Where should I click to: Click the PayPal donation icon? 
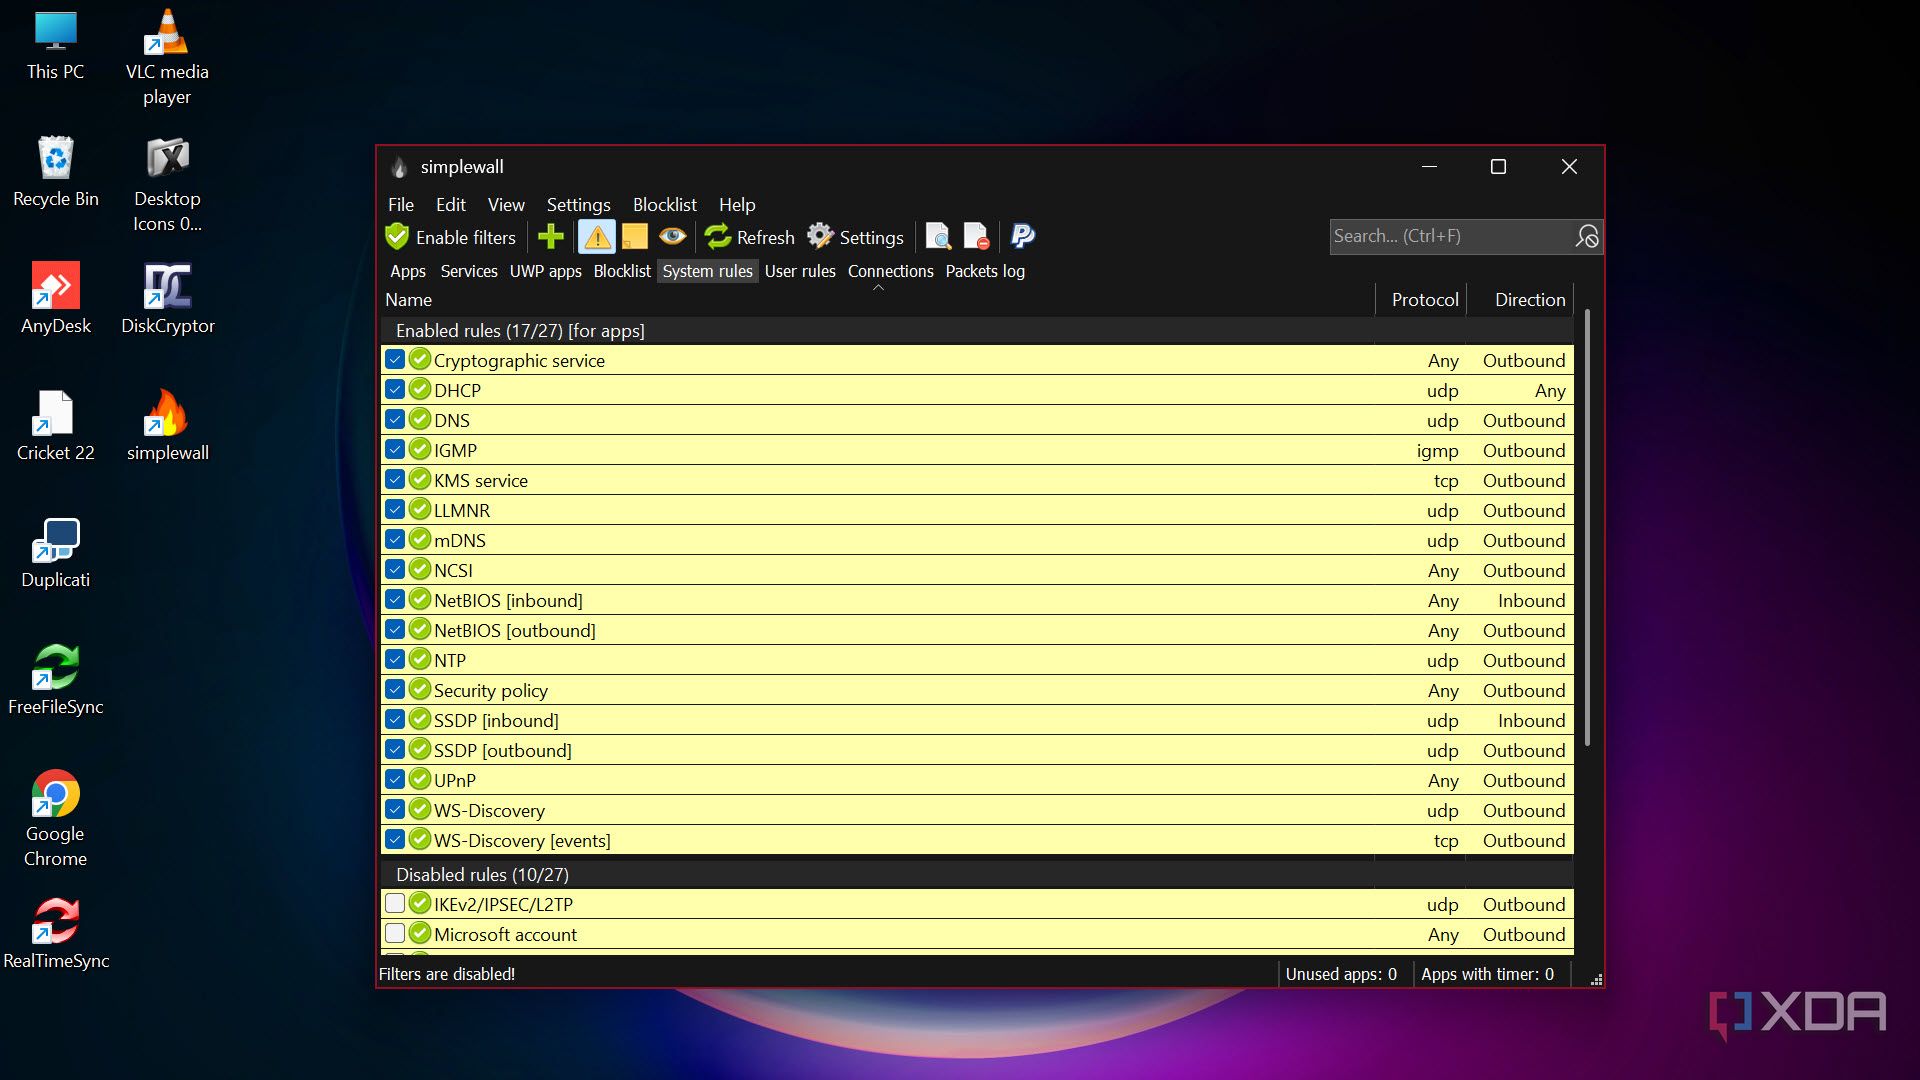pos(1021,237)
